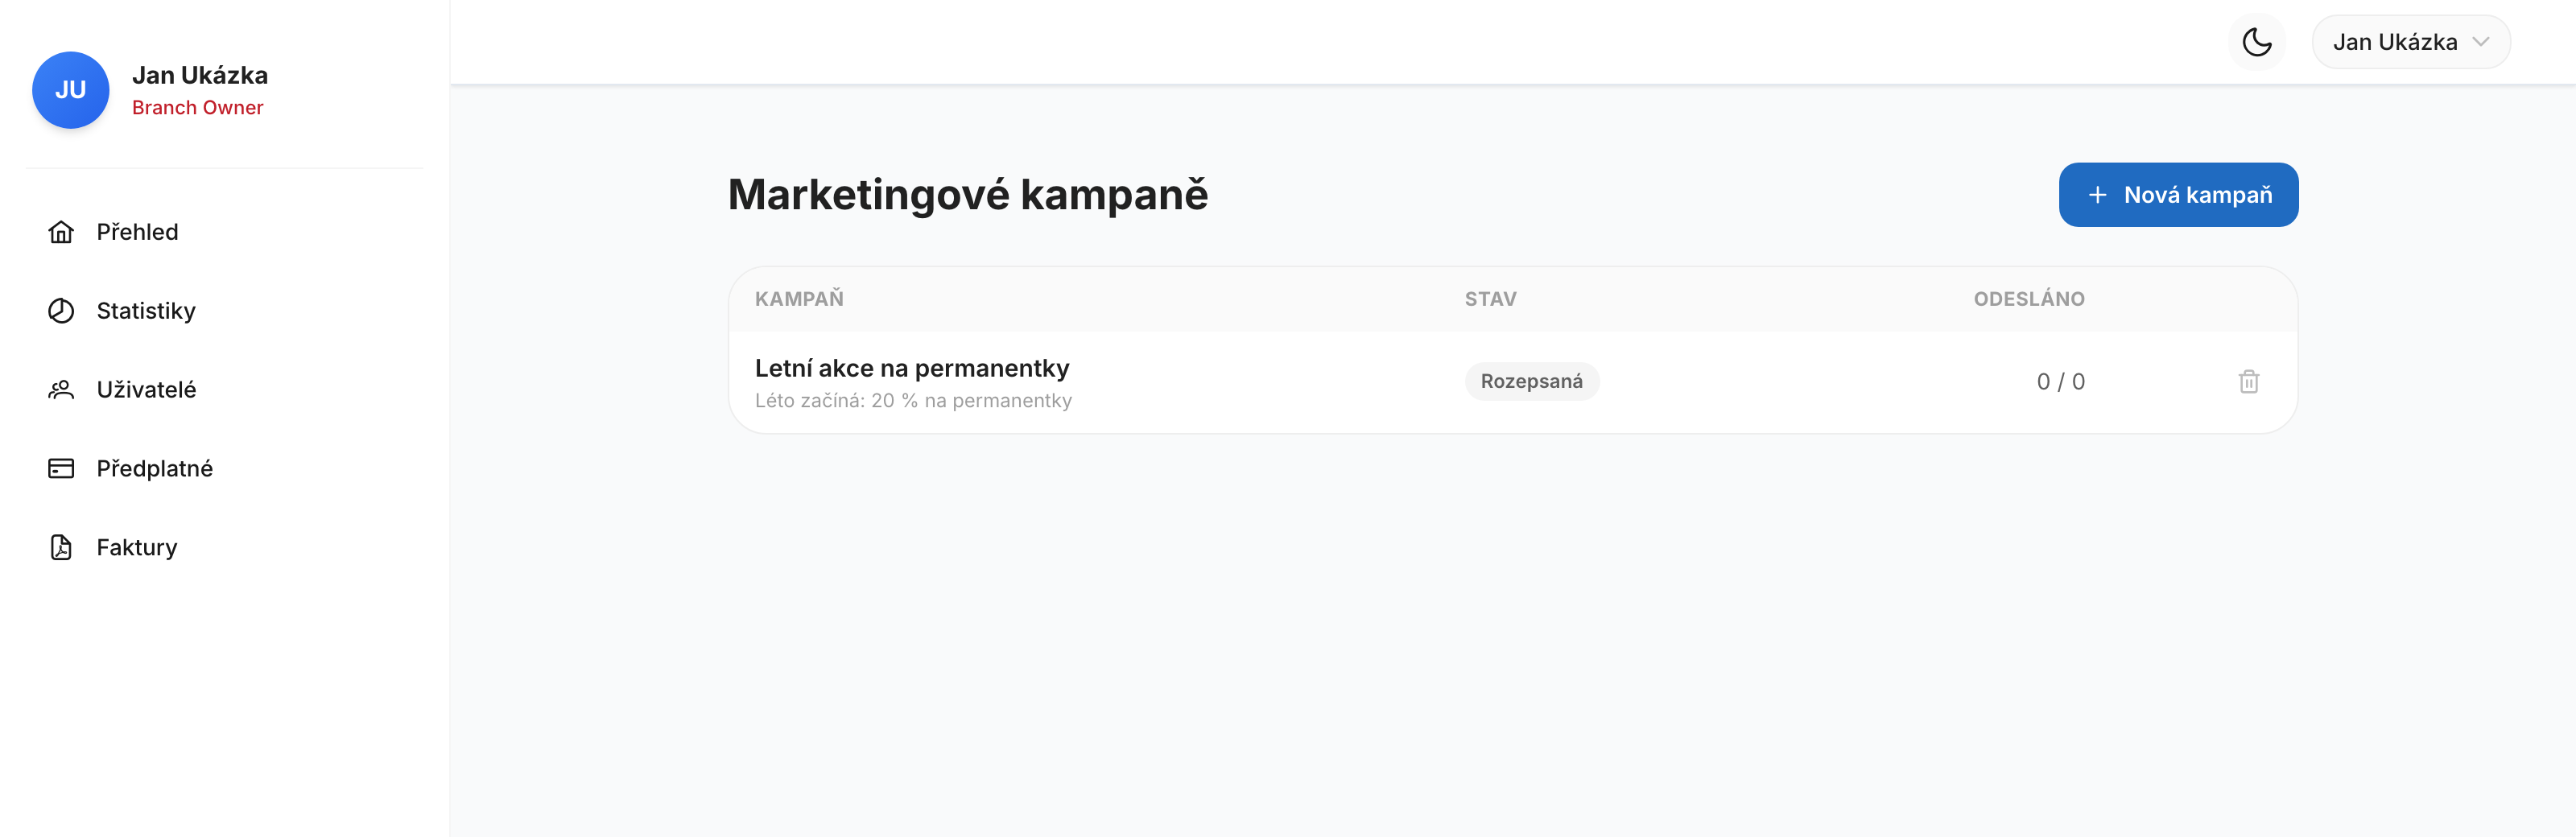Click the credit card Předplatné icon
This screenshot has width=2576, height=837.
click(61, 468)
